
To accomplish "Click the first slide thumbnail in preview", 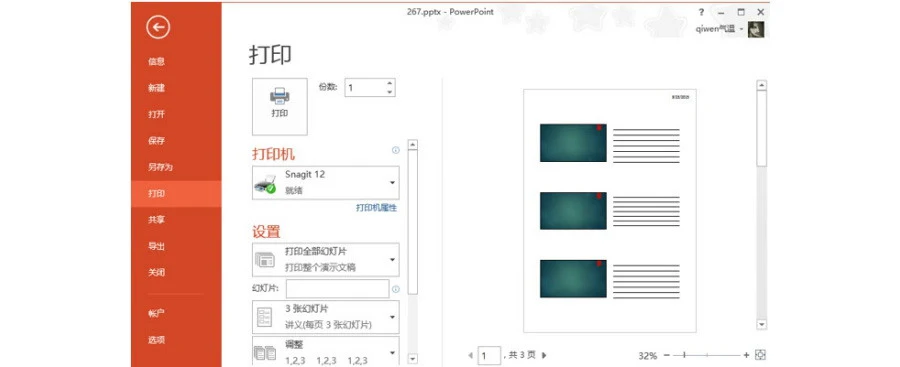I will 573,143.
